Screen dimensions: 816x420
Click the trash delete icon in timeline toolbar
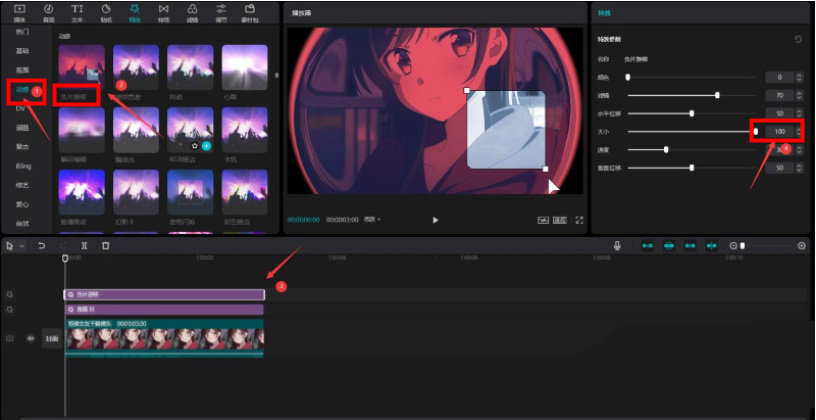pyautogui.click(x=106, y=246)
